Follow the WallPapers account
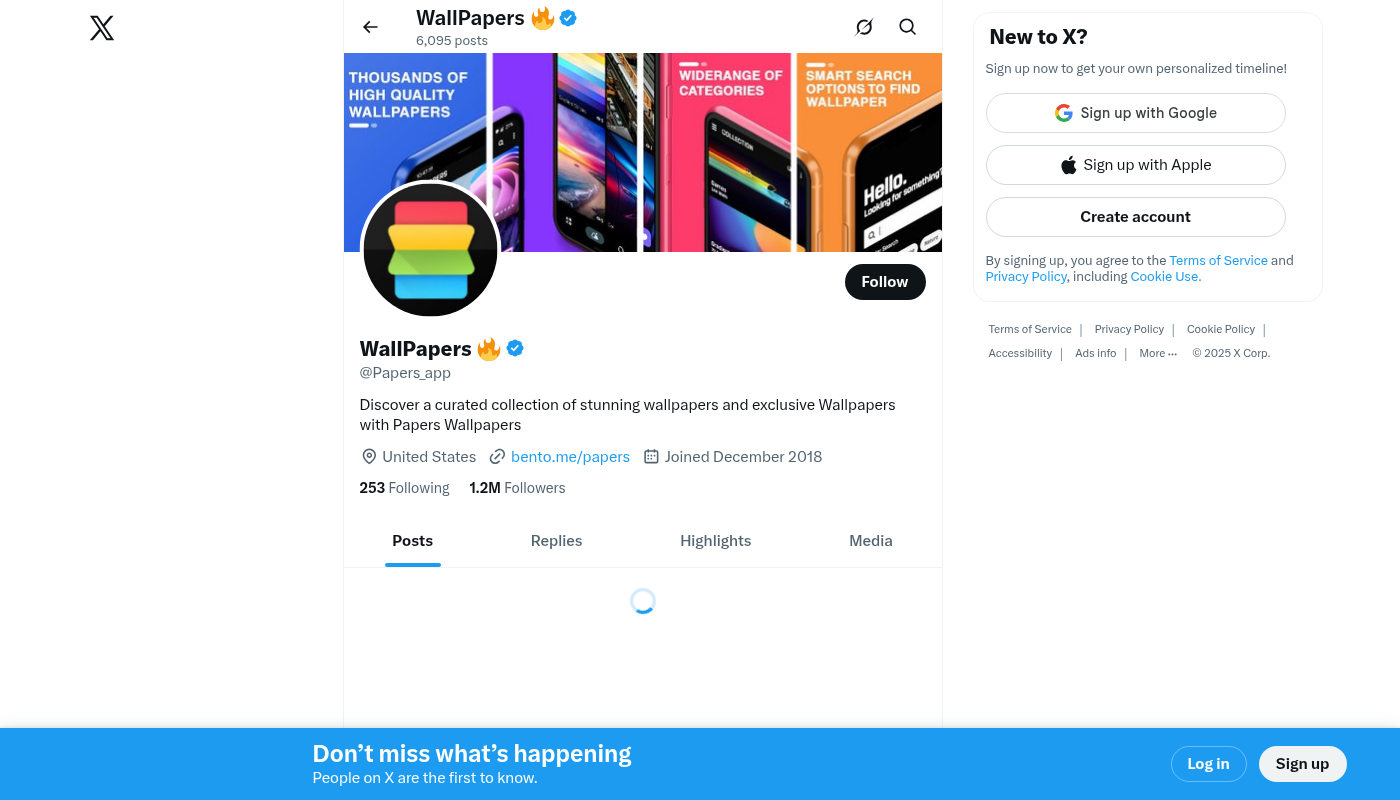Screen dimensions: 1400x800 pyautogui.click(x=885, y=282)
